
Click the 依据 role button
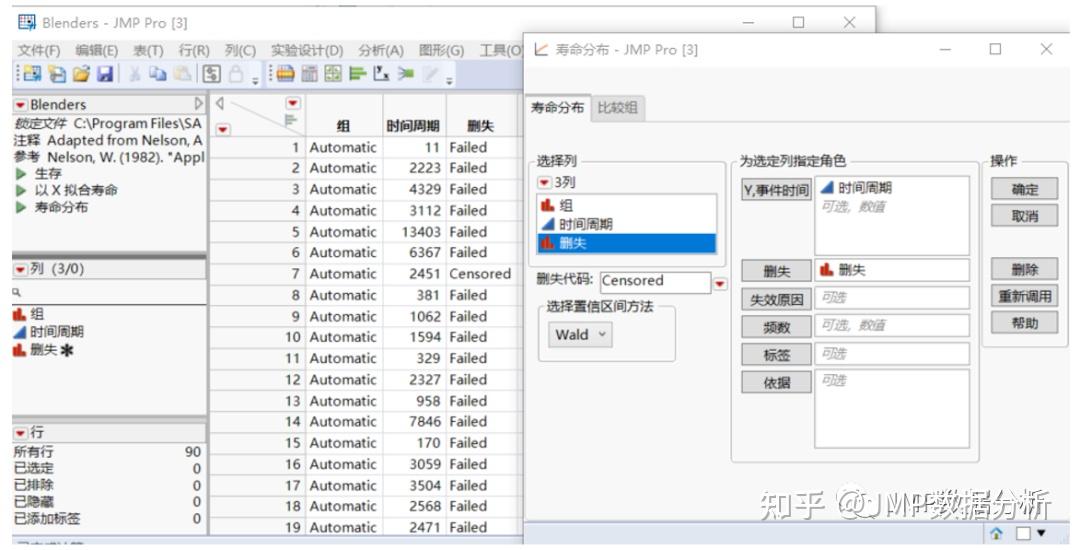(776, 382)
